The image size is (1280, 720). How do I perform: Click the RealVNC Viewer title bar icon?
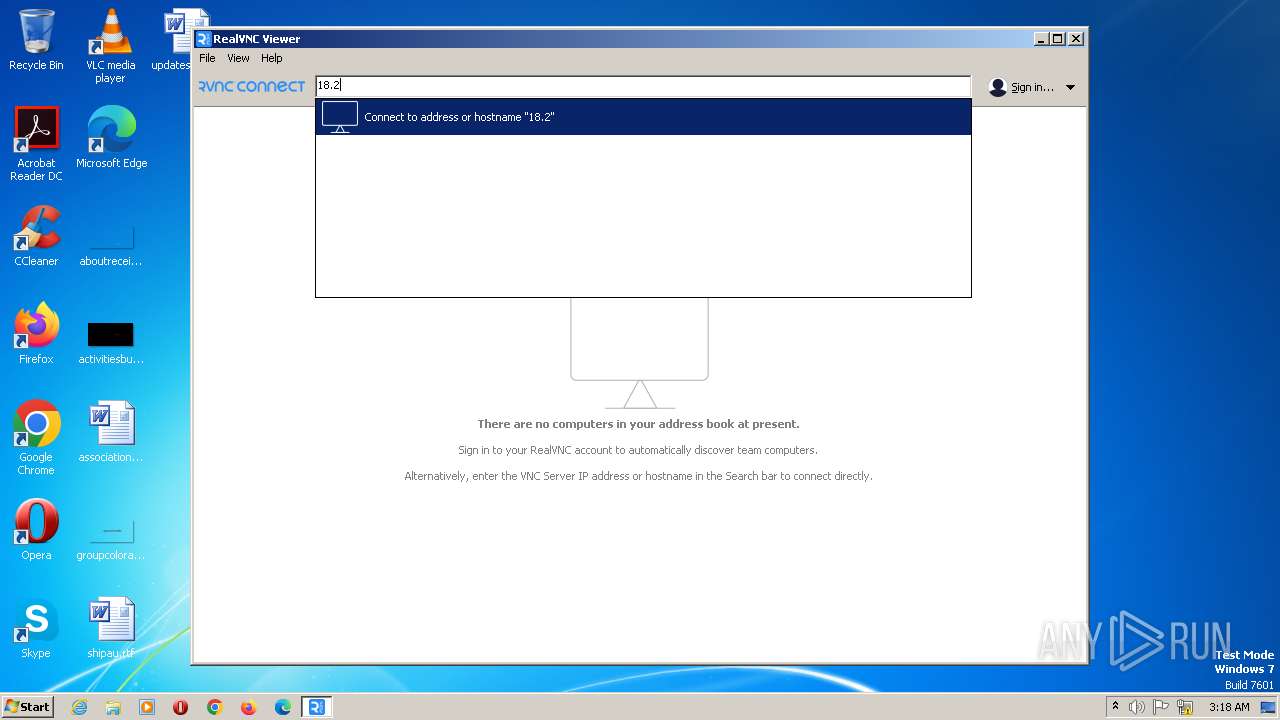[x=204, y=39]
